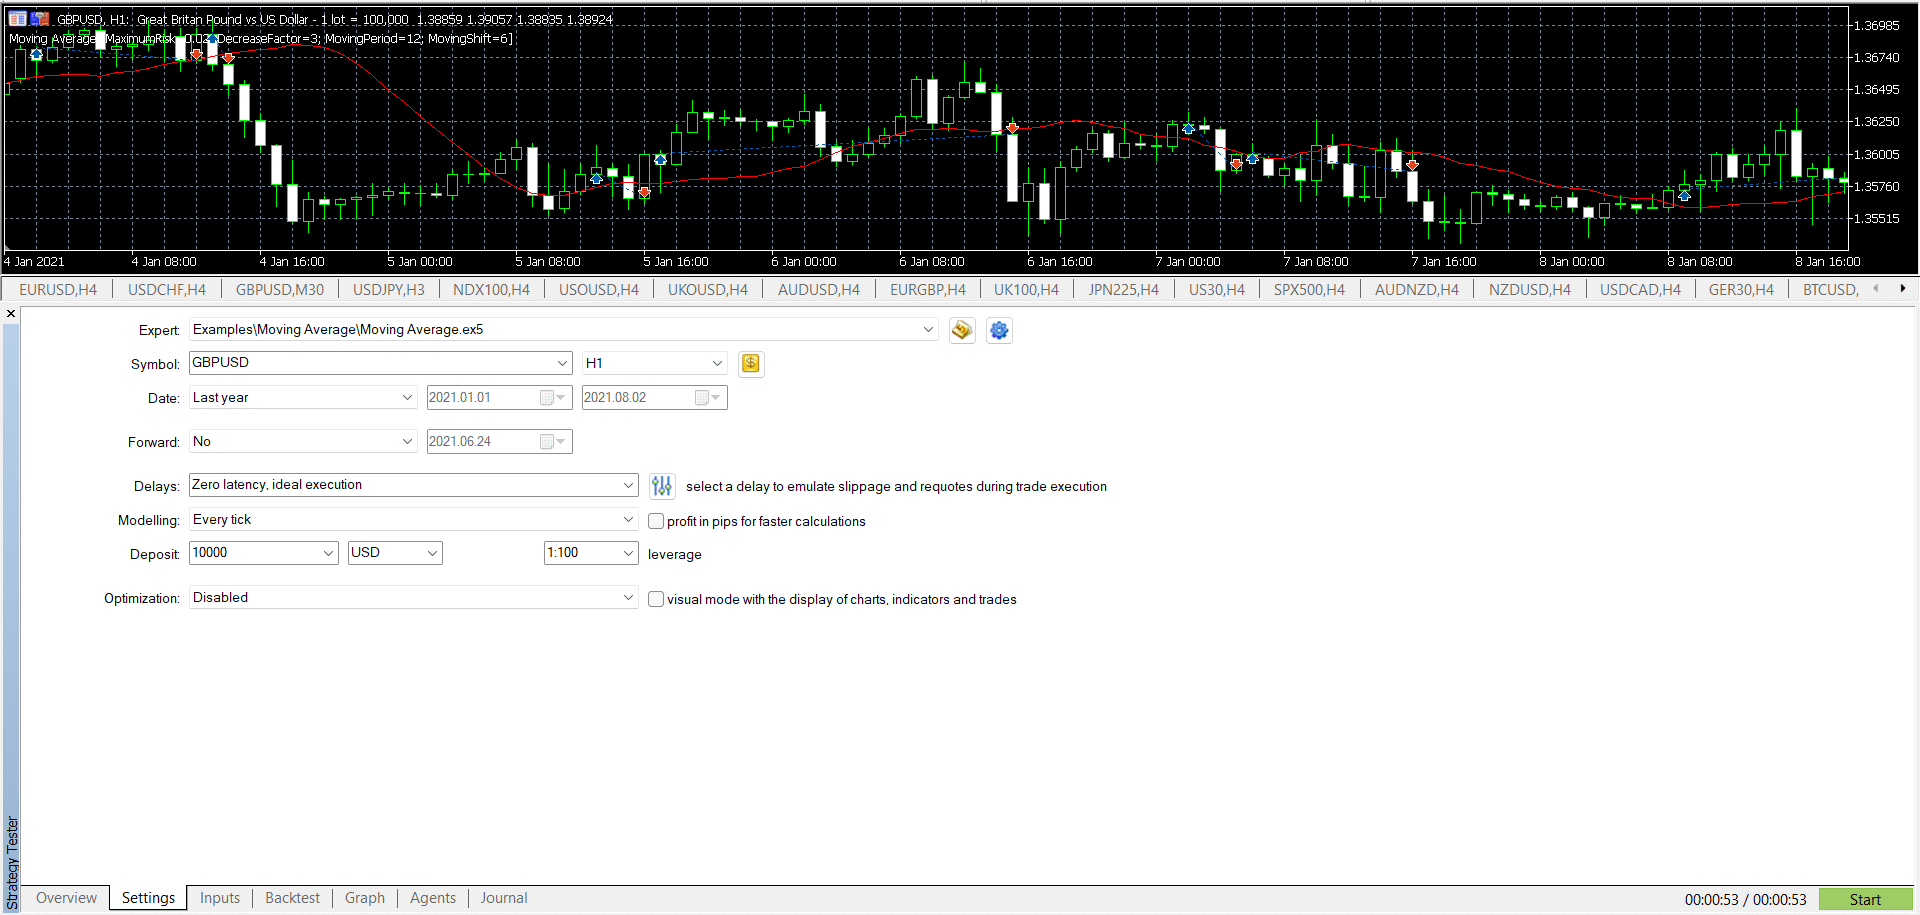1920x915 pixels.
Task: Expand the Delays dropdown
Action: 628,485
